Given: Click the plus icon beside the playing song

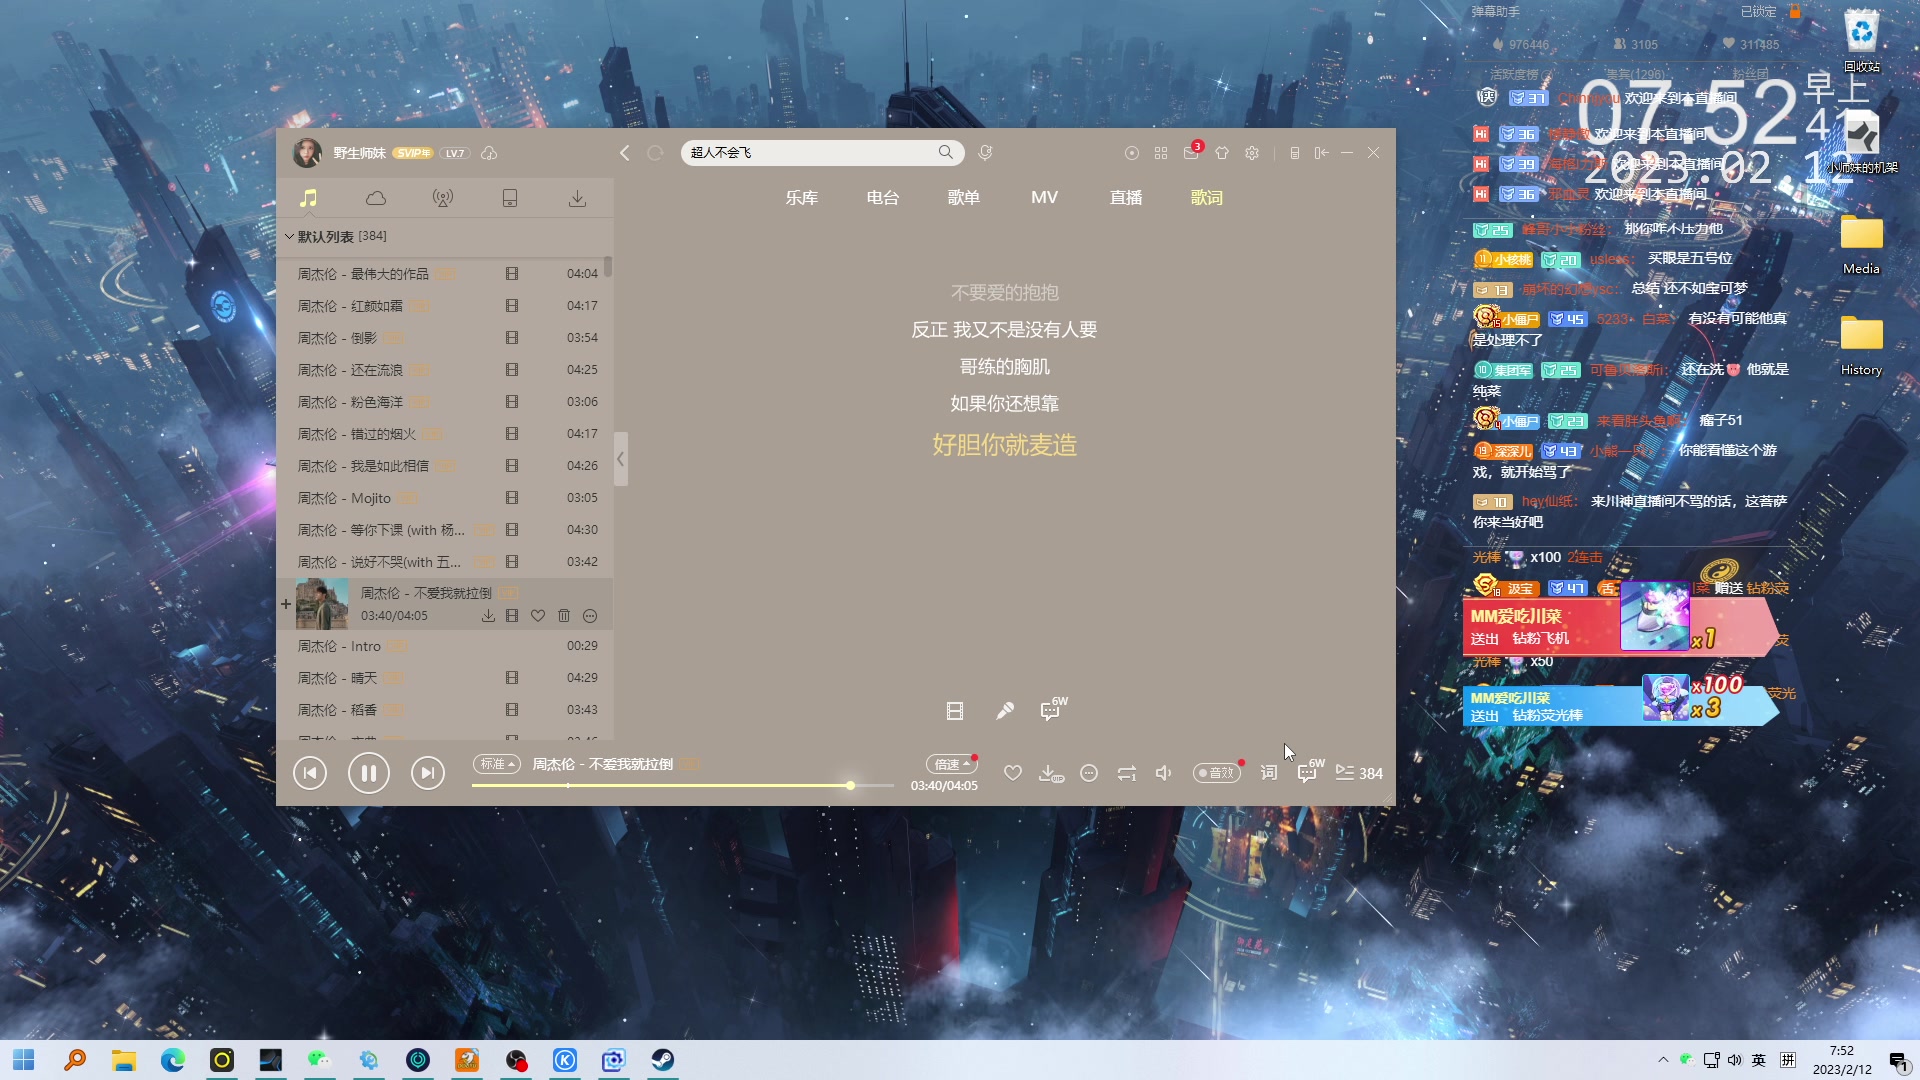Looking at the screenshot, I should [x=286, y=604].
